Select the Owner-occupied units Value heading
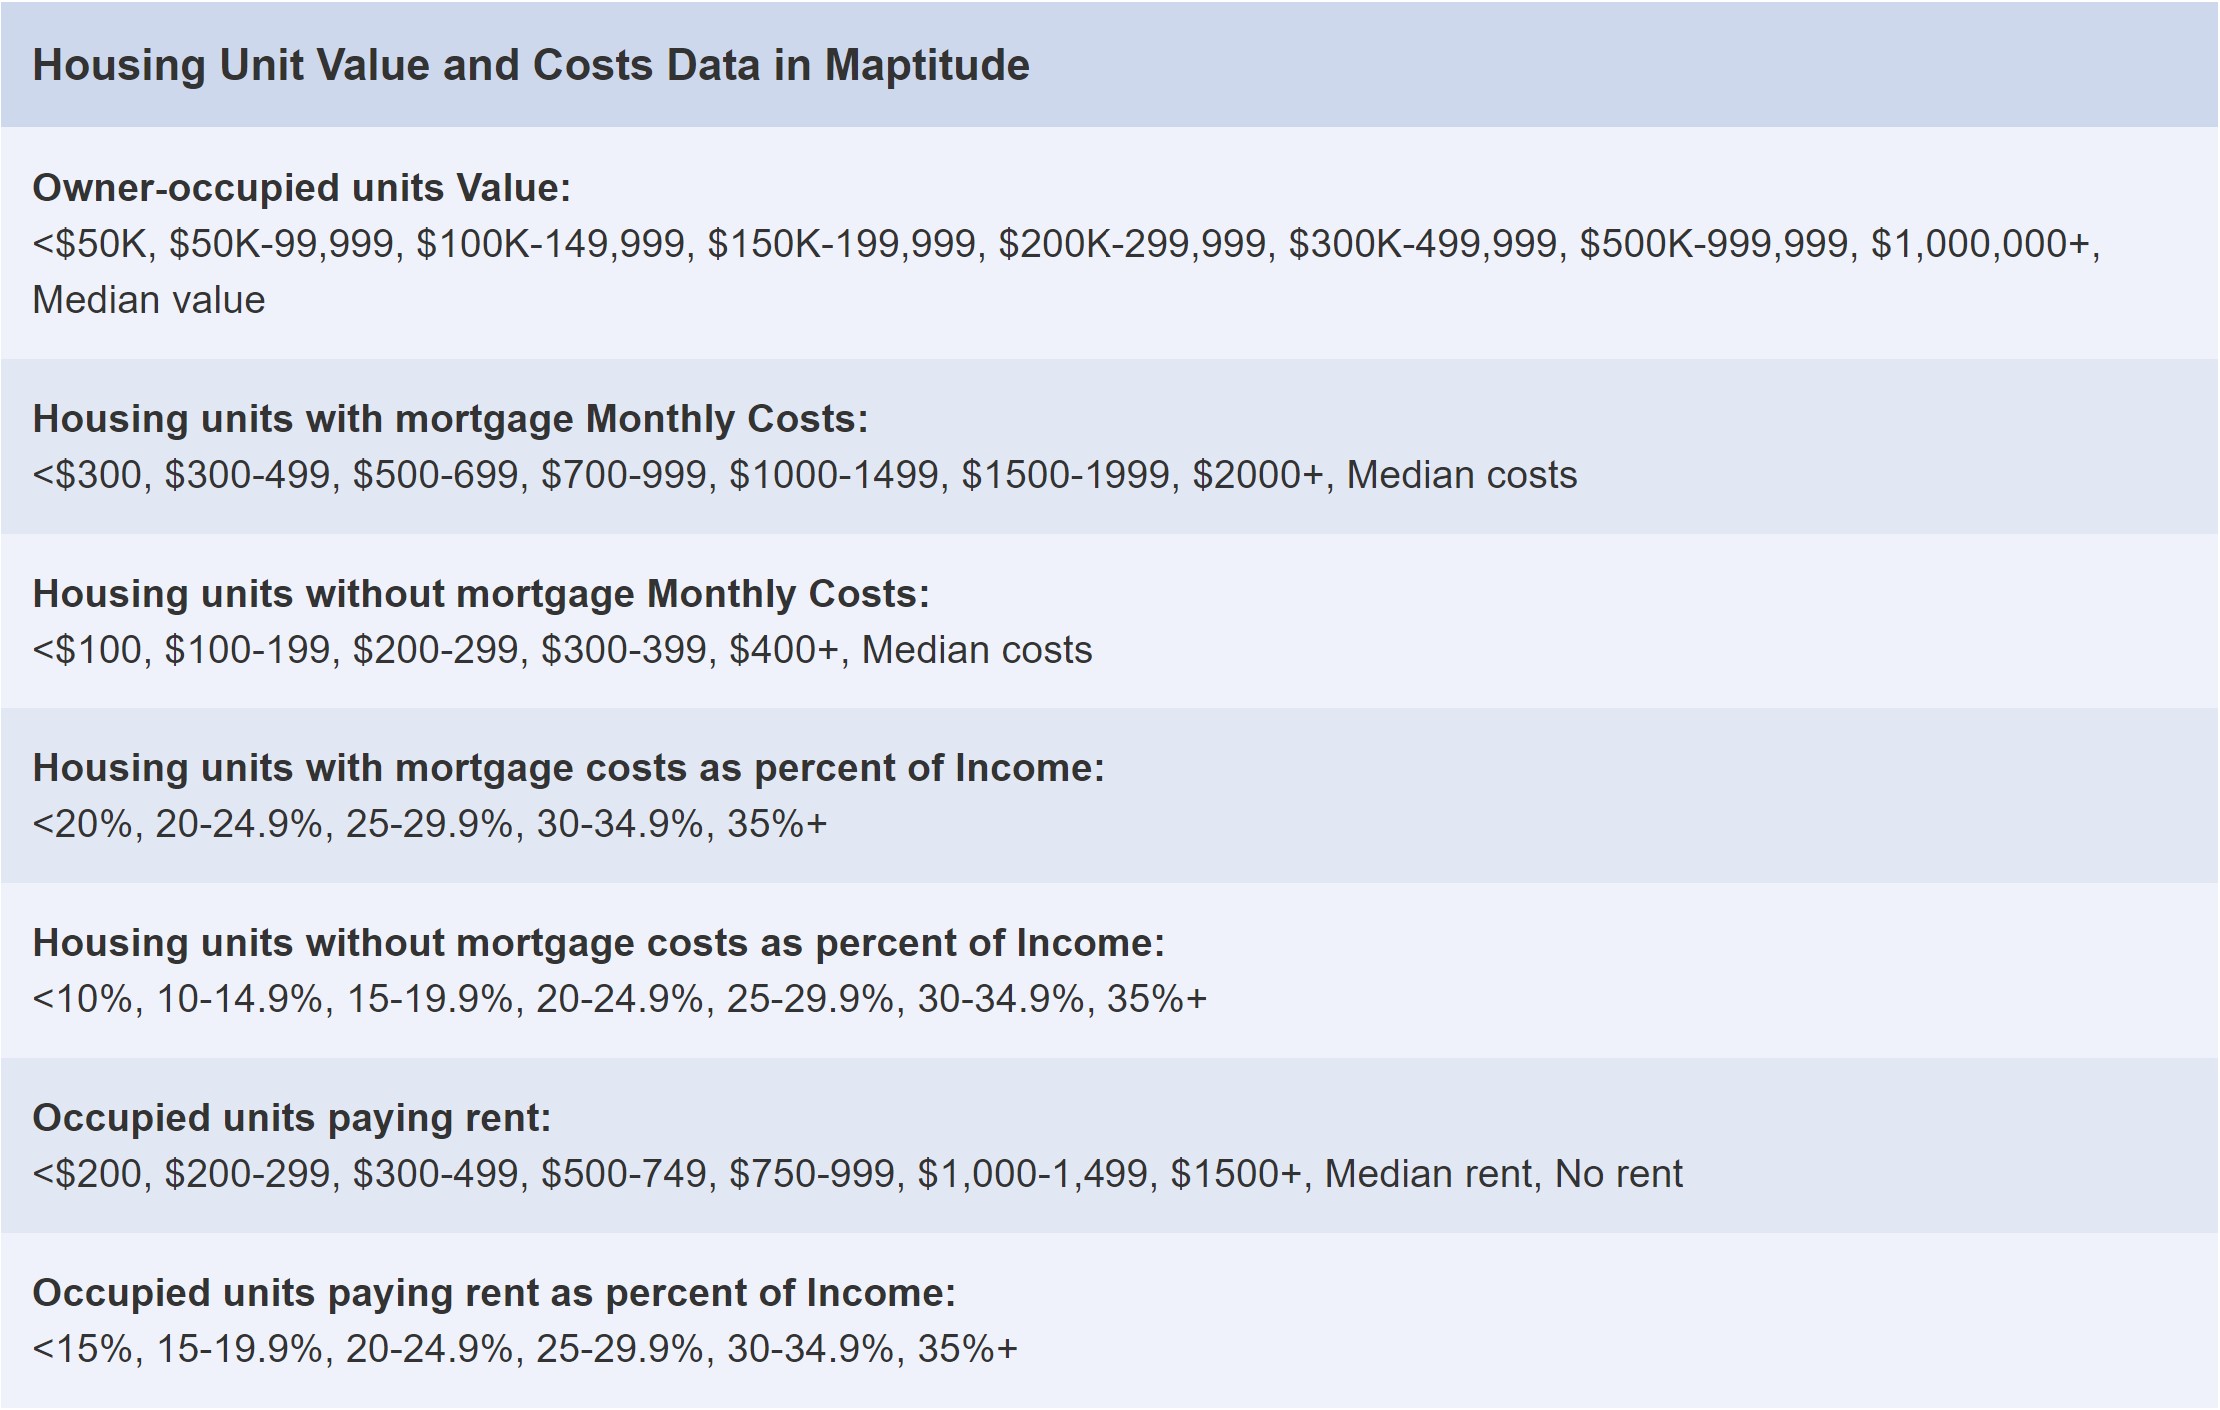2220x1410 pixels. [x=301, y=188]
